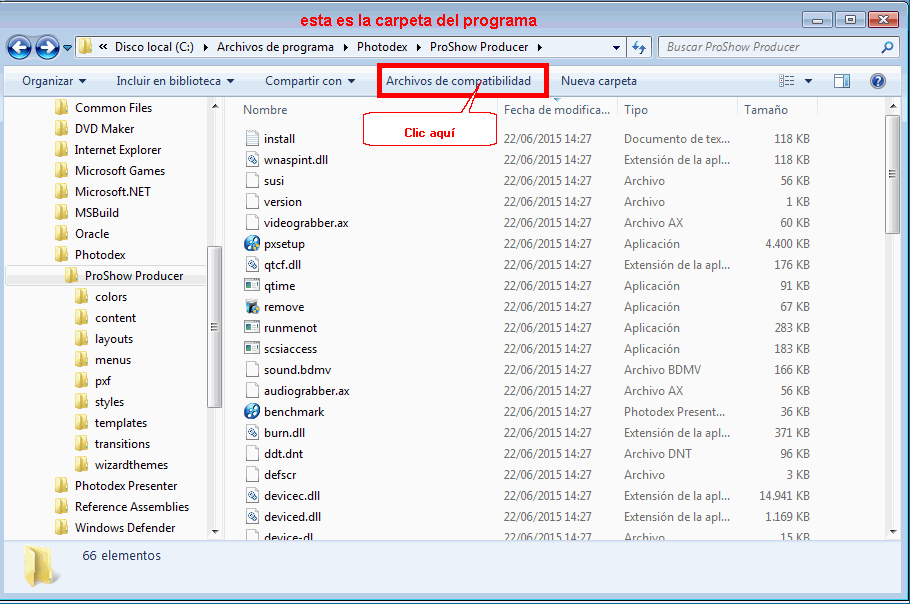
Task: Open the transitions subfolder in tree
Action: (x=113, y=444)
